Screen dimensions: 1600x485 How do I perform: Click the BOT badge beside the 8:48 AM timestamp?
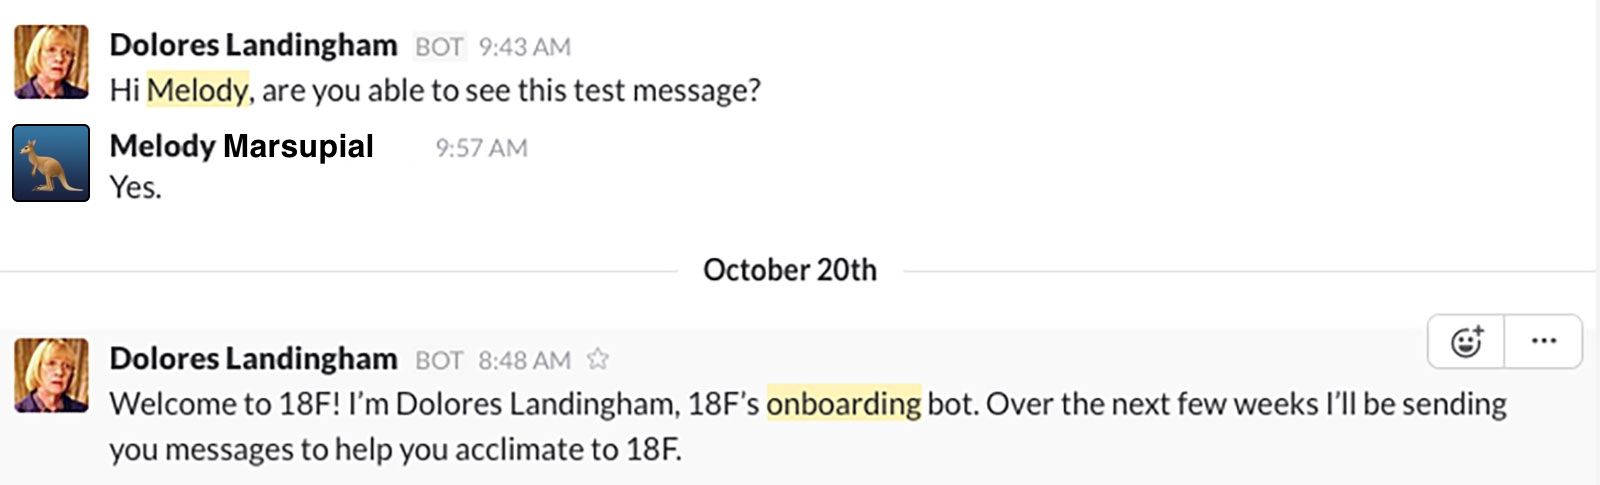click(439, 360)
